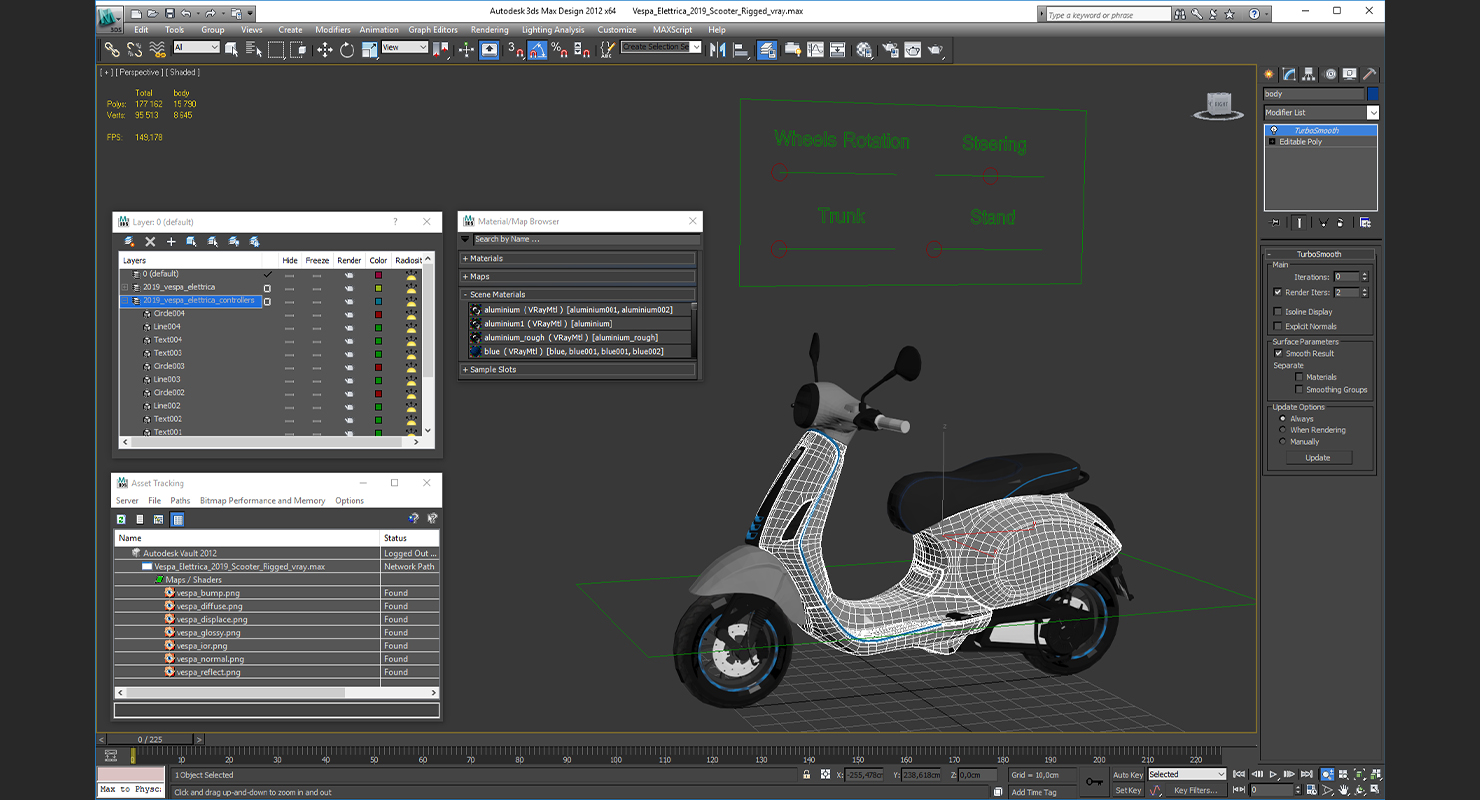The height and width of the screenshot is (800, 1480).
Task: Check Separate by Materials
Action: pyautogui.click(x=1299, y=377)
